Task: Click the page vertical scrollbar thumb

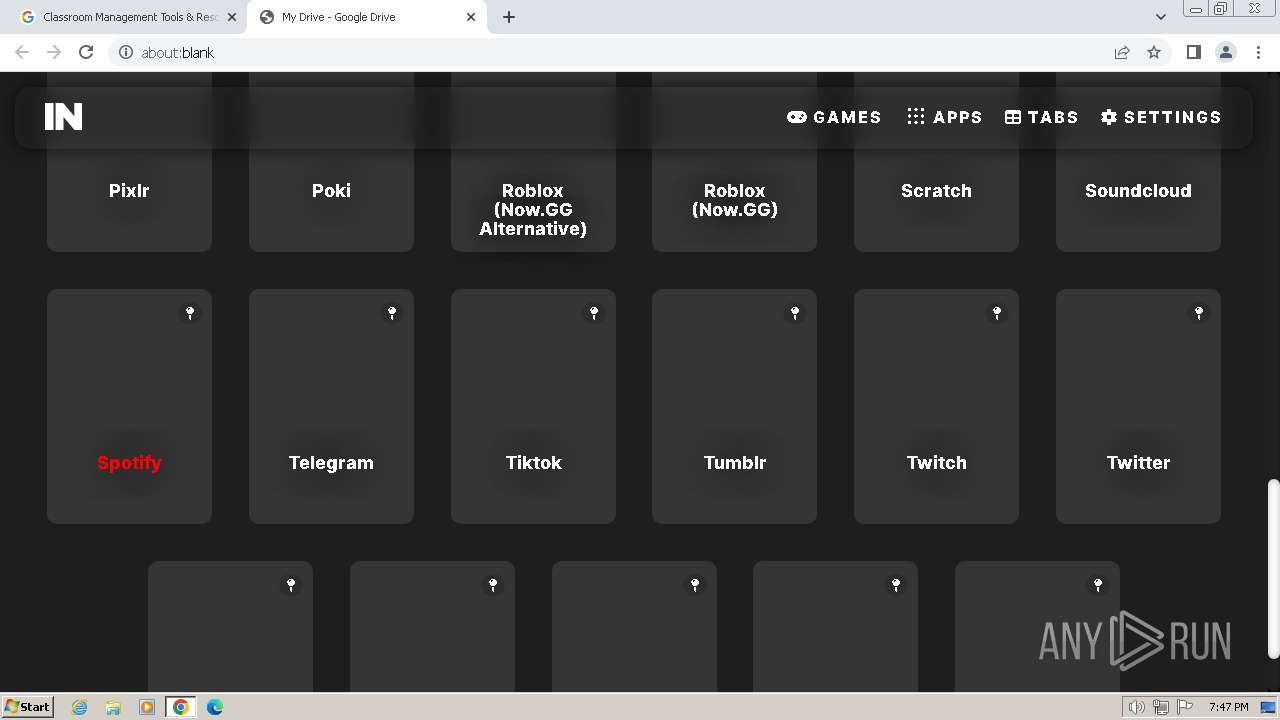Action: tap(1273, 568)
